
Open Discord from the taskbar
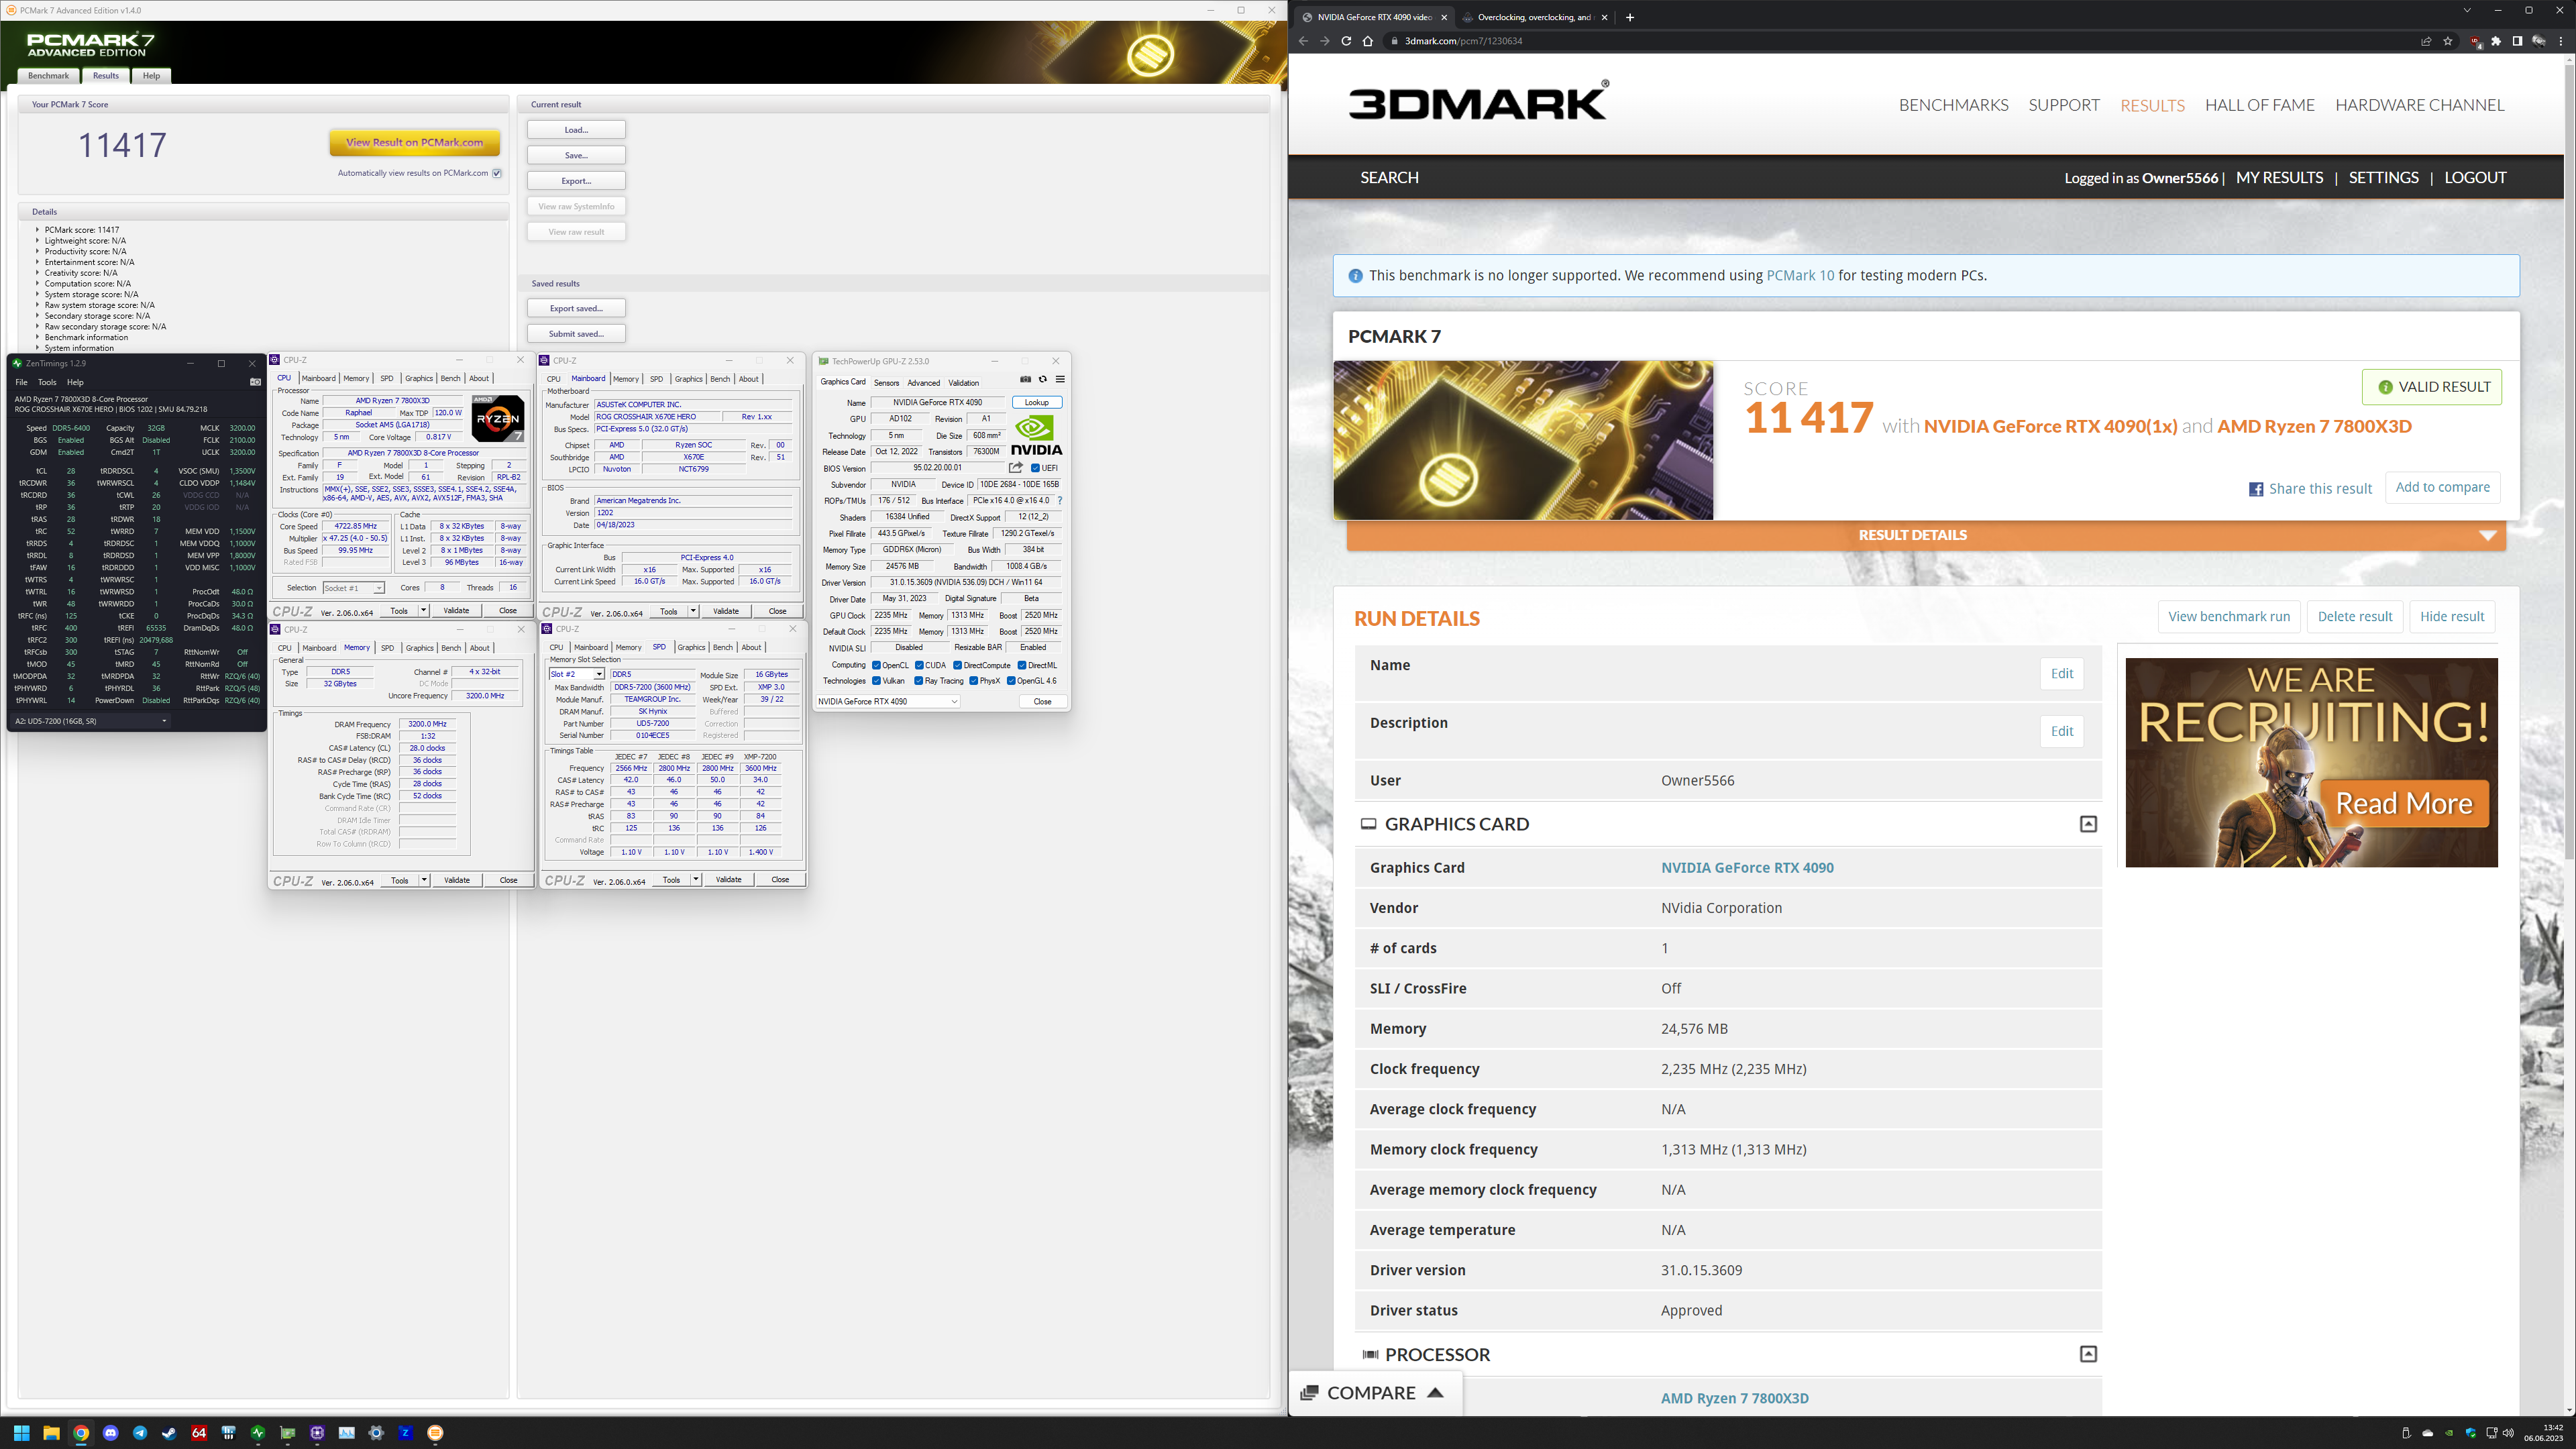point(110,1433)
